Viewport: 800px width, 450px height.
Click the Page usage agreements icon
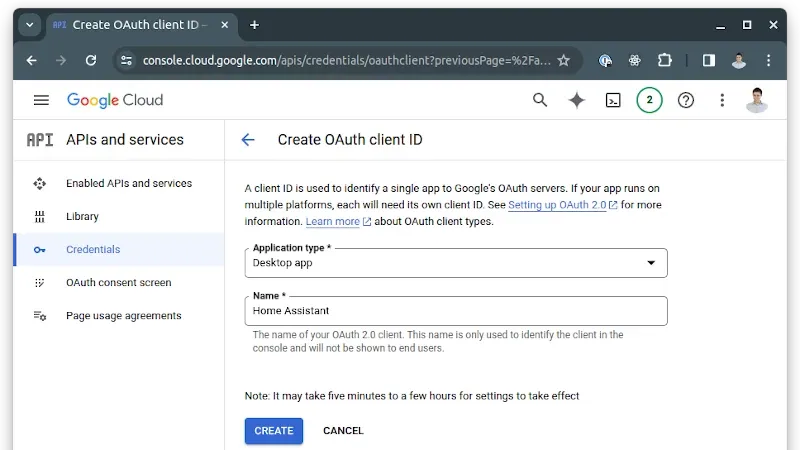click(x=40, y=316)
